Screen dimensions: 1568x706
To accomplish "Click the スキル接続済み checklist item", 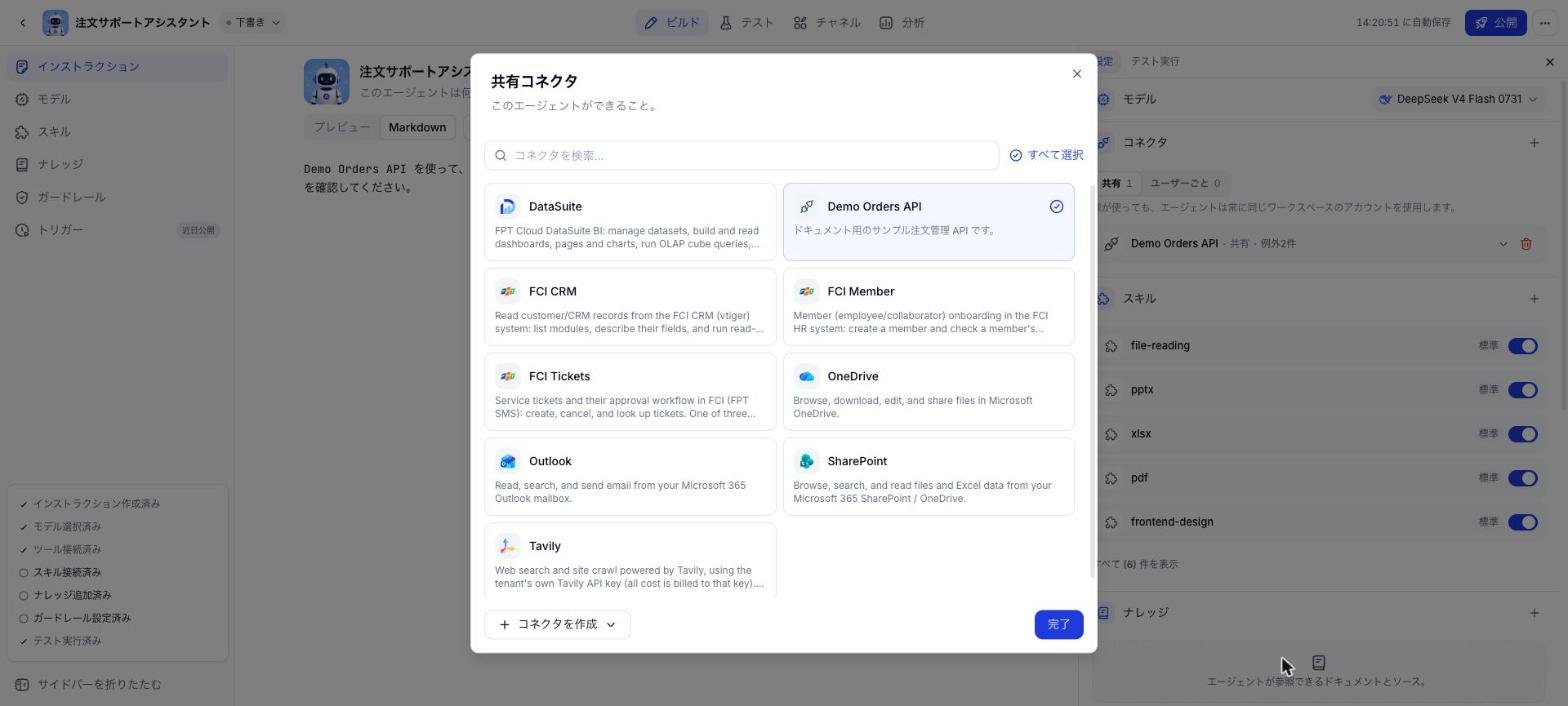I will (67, 573).
